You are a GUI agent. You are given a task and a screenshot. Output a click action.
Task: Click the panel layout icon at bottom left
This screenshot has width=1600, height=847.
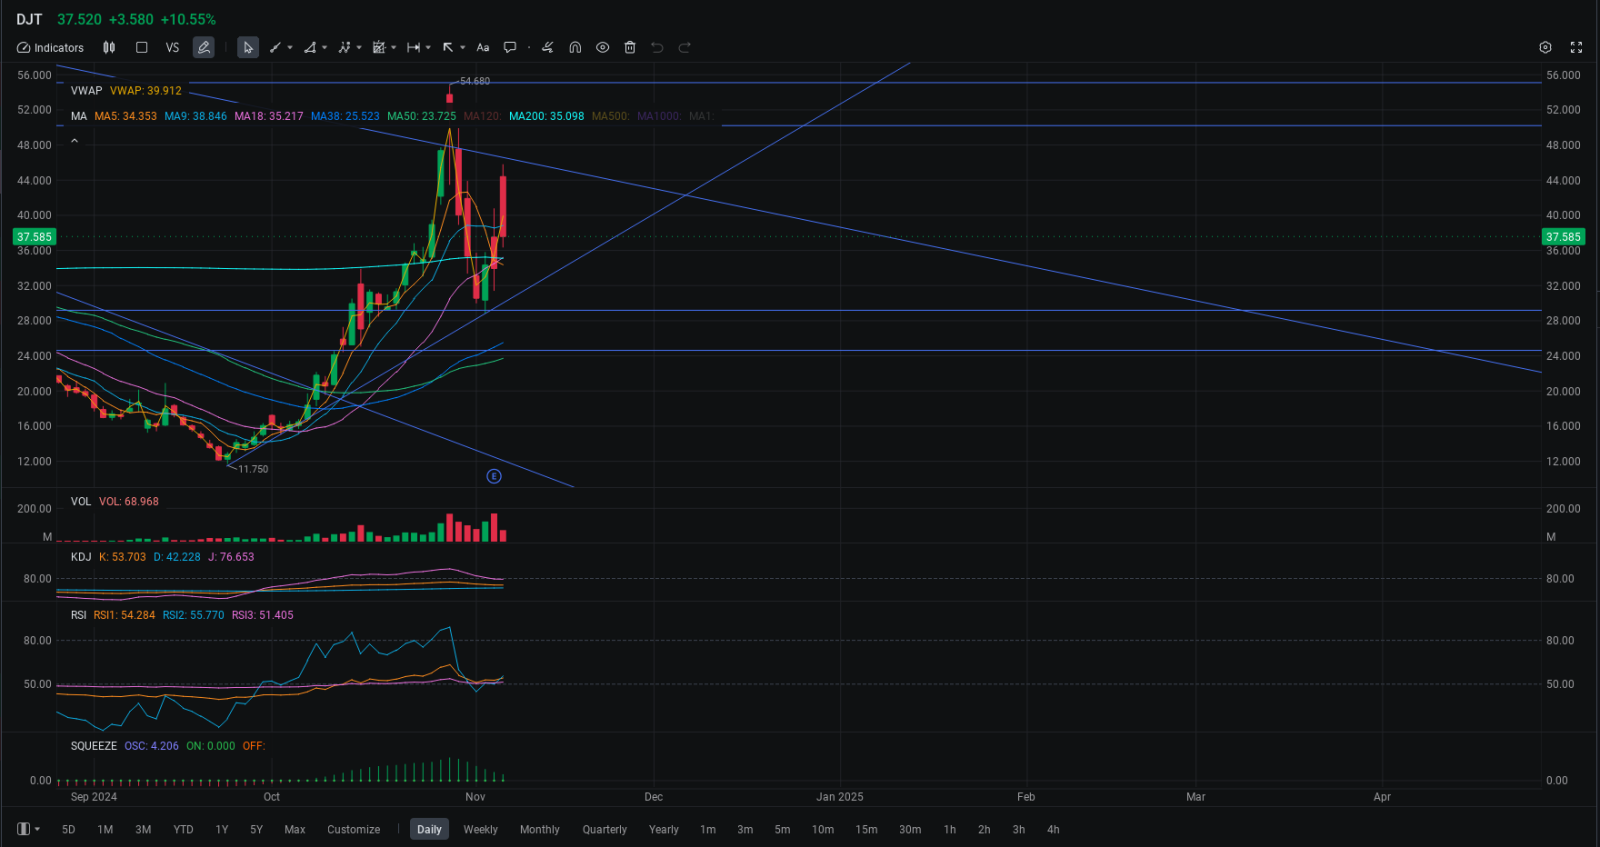[x=23, y=829]
